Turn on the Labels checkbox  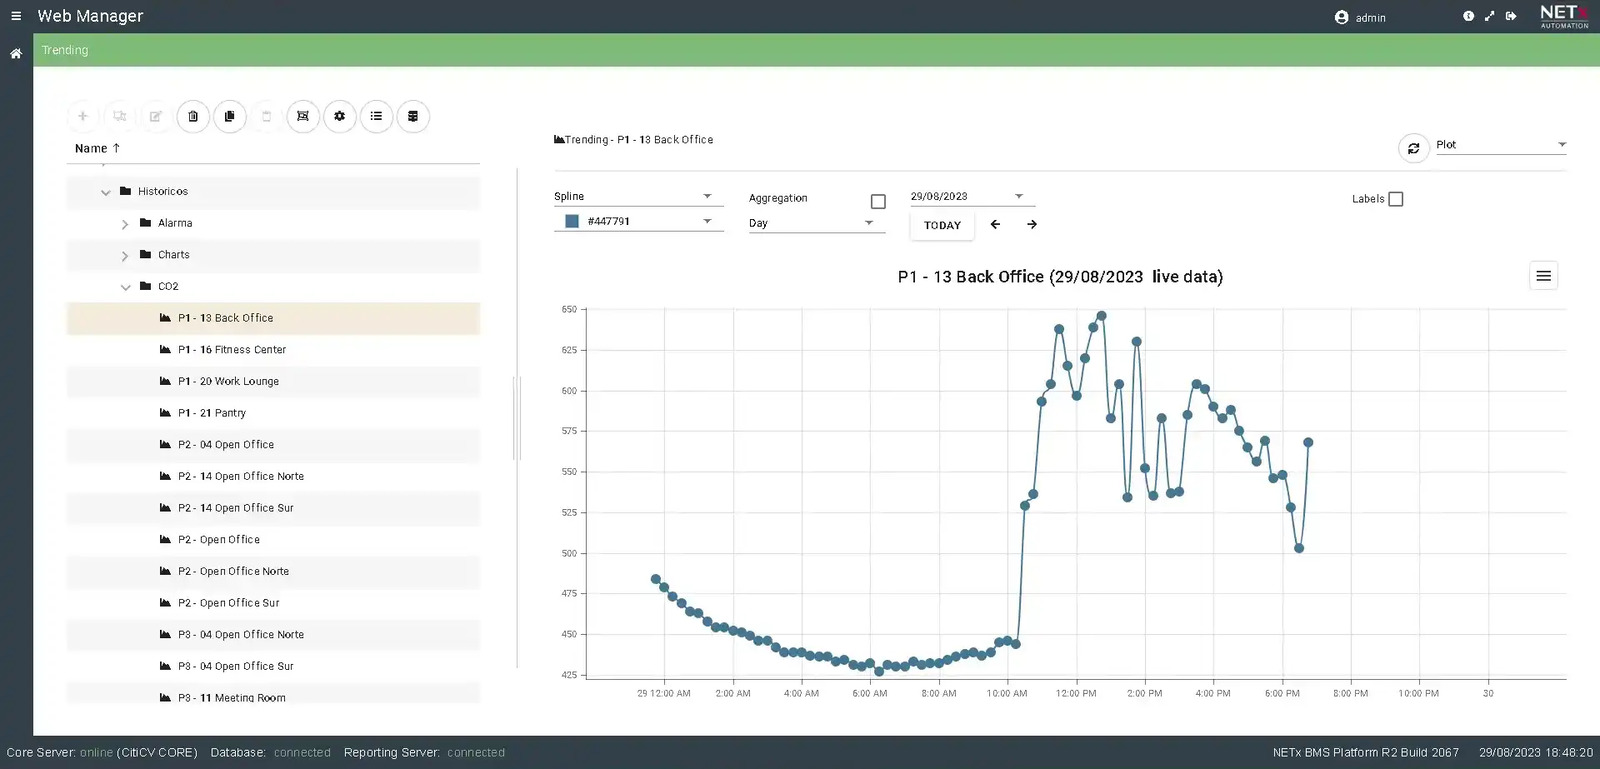[1396, 199]
